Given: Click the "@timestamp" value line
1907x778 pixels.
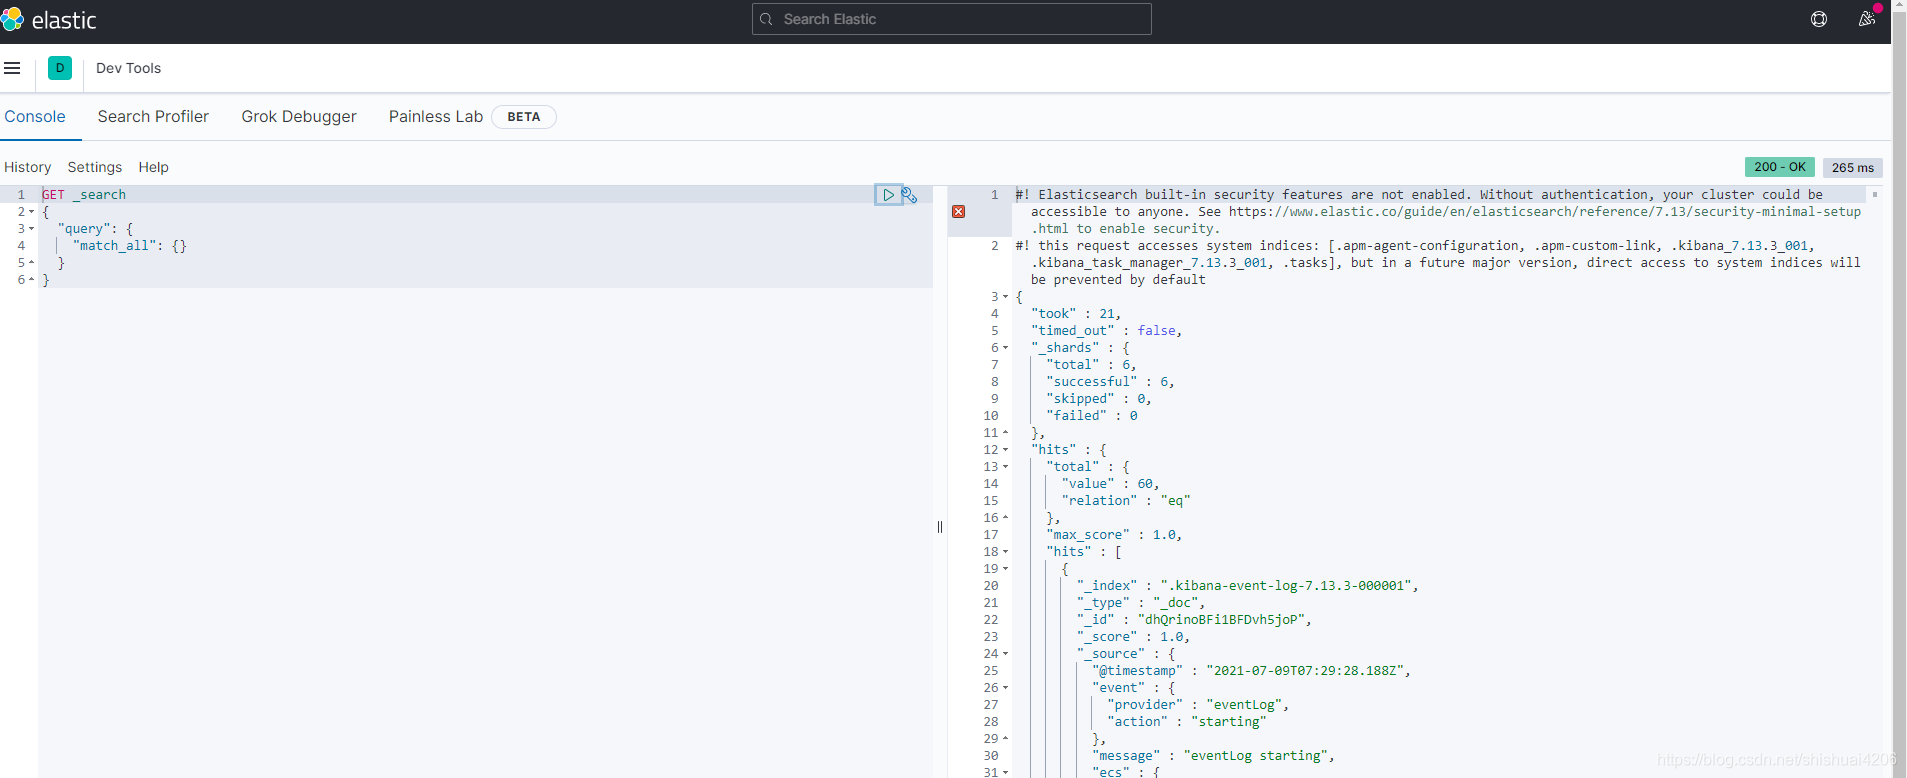Looking at the screenshot, I should point(1251,671).
